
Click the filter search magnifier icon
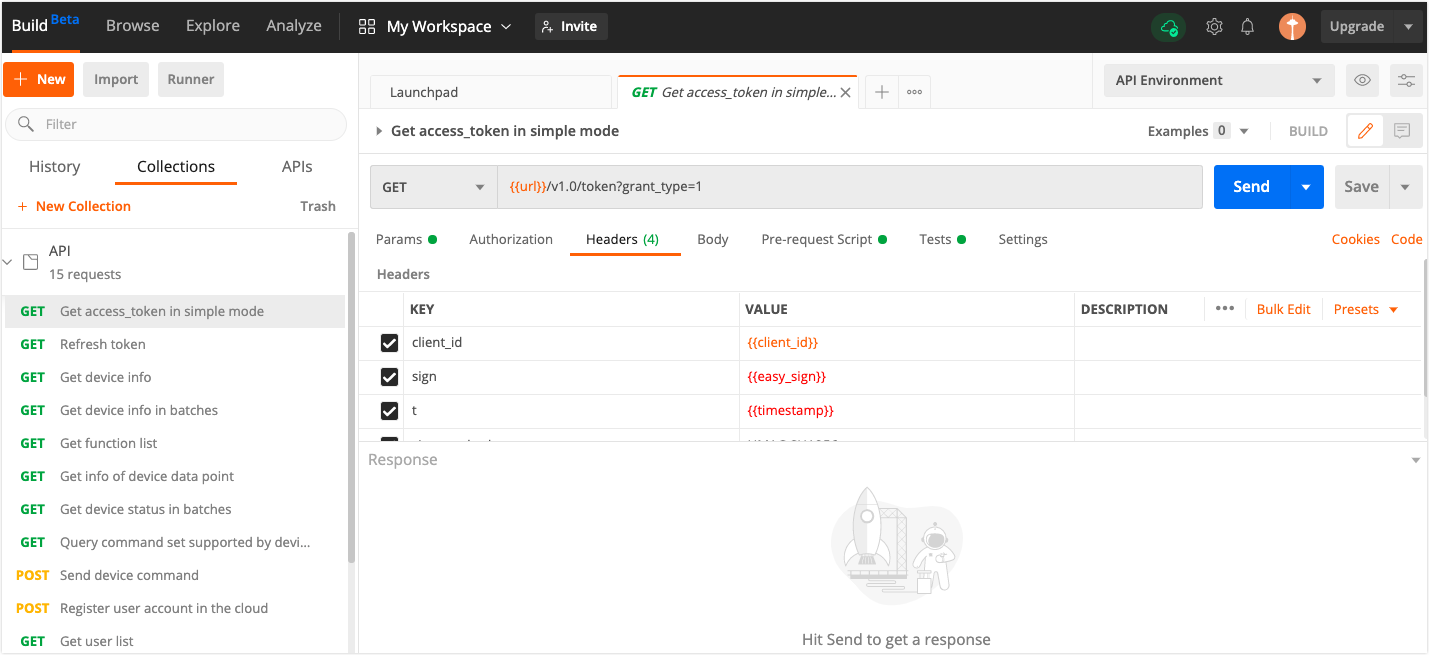pyautogui.click(x=26, y=124)
